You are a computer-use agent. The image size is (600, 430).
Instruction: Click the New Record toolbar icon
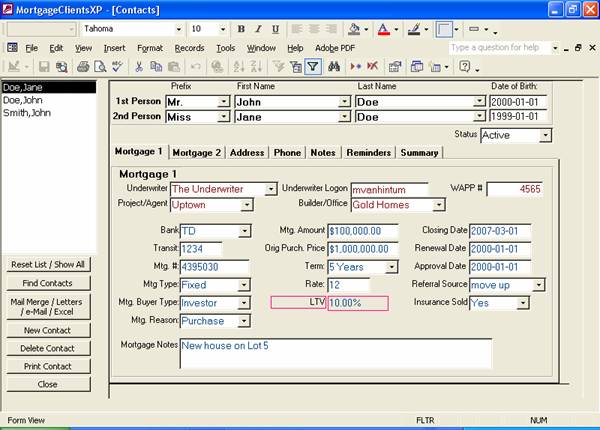(x=355, y=67)
